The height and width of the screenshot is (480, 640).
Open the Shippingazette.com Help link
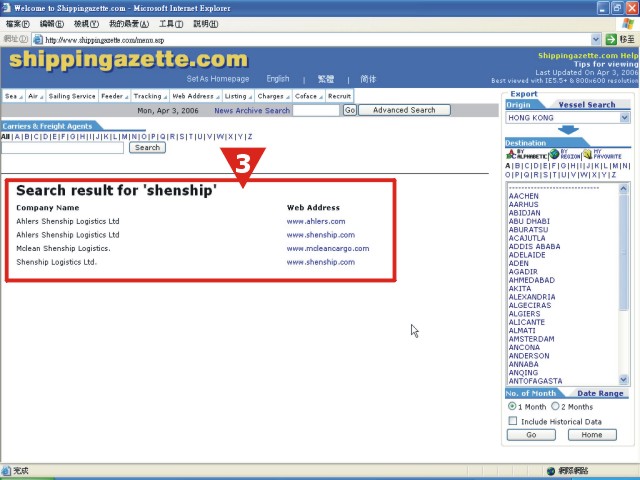[x=588, y=56]
